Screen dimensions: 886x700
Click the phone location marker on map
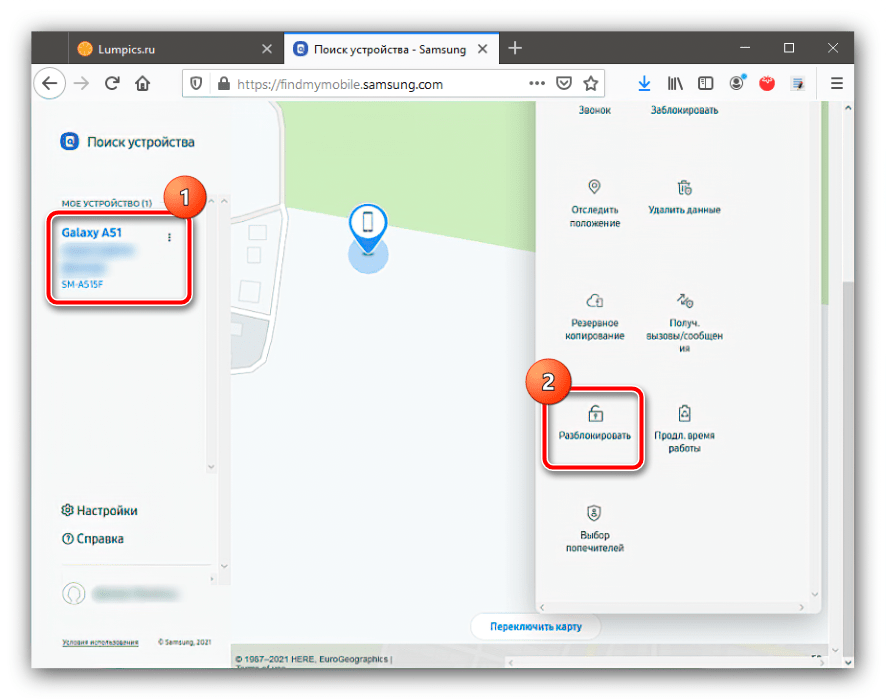click(368, 223)
